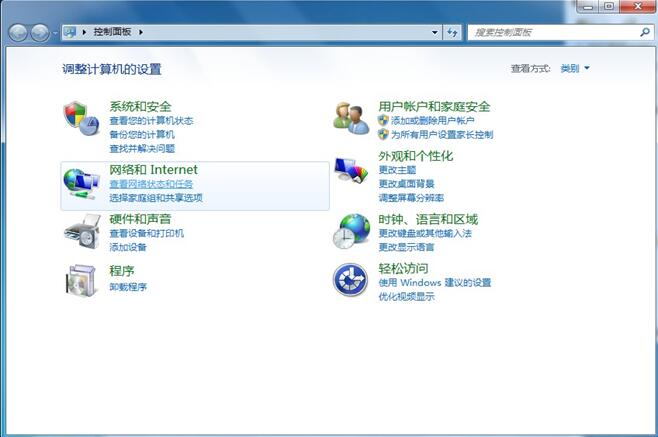The image size is (658, 437).
Task: Select 控制面板 in the address breadcrumb
Action: pos(114,32)
